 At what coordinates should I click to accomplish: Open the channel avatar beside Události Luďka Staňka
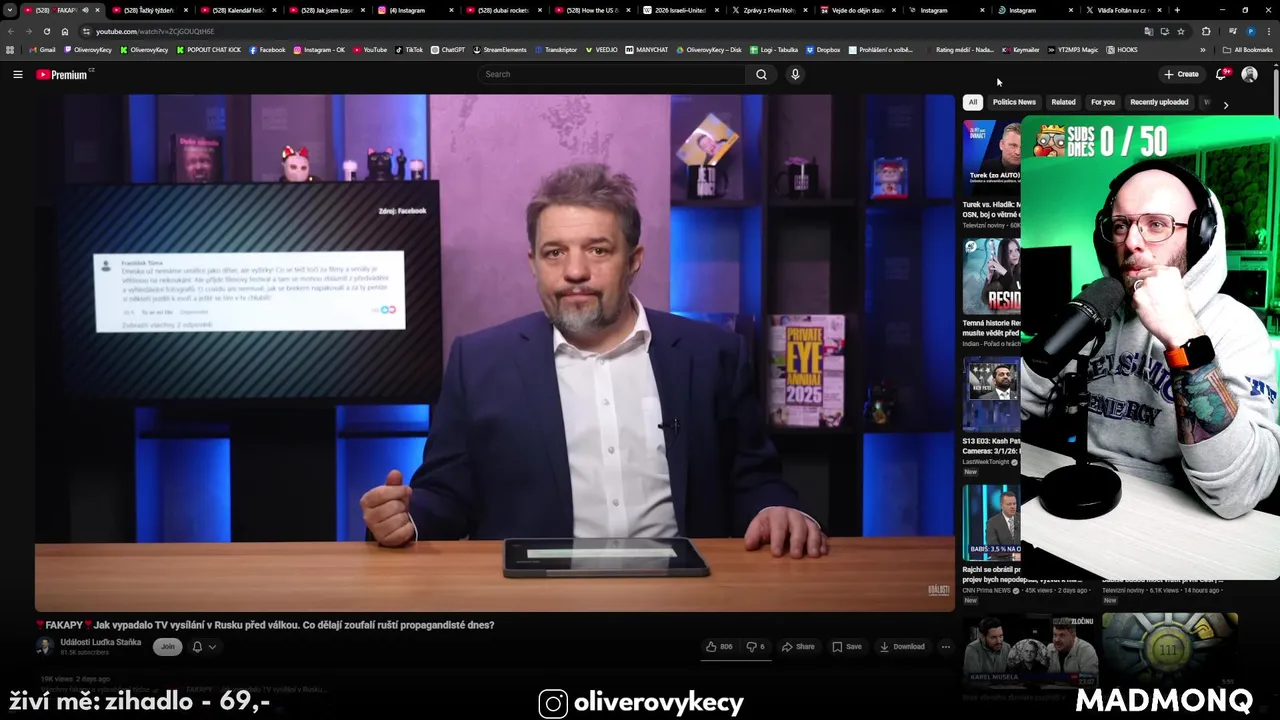coord(44,647)
